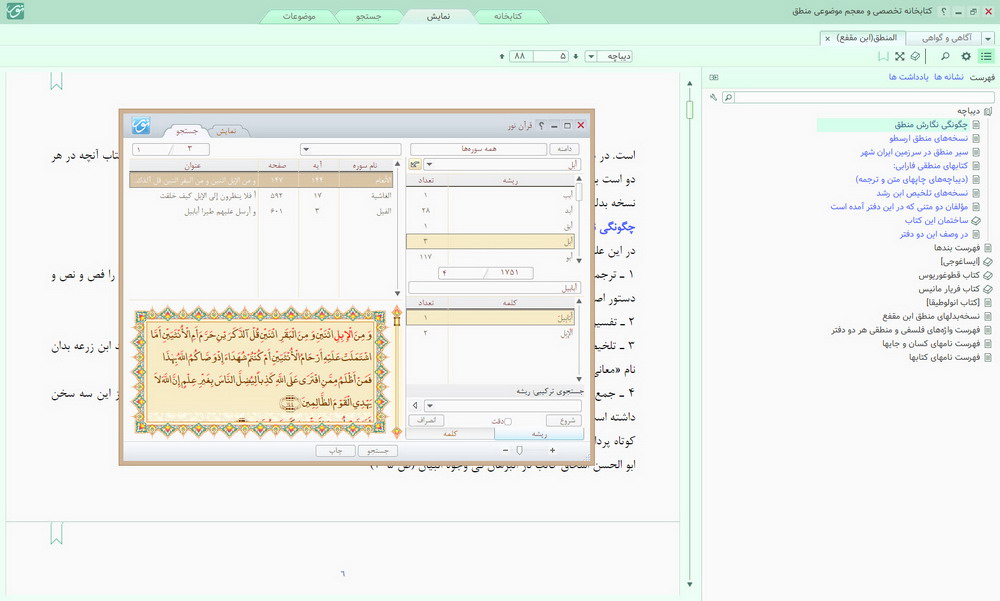Go to previous page with the up arrow
The width and height of the screenshot is (1000, 601).
pos(502,56)
